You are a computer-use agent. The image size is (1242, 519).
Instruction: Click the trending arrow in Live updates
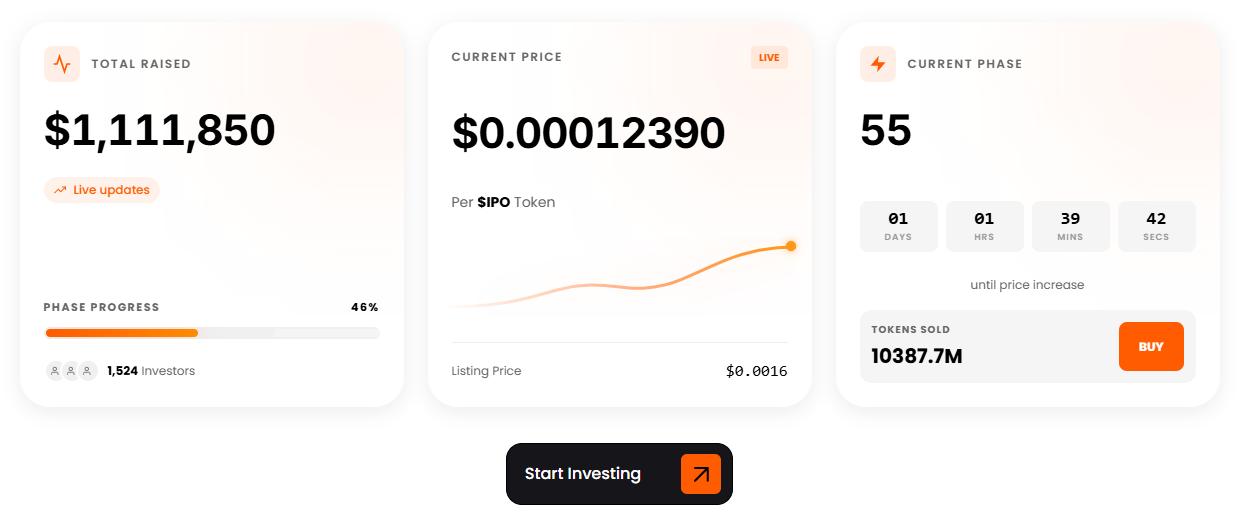[61, 190]
